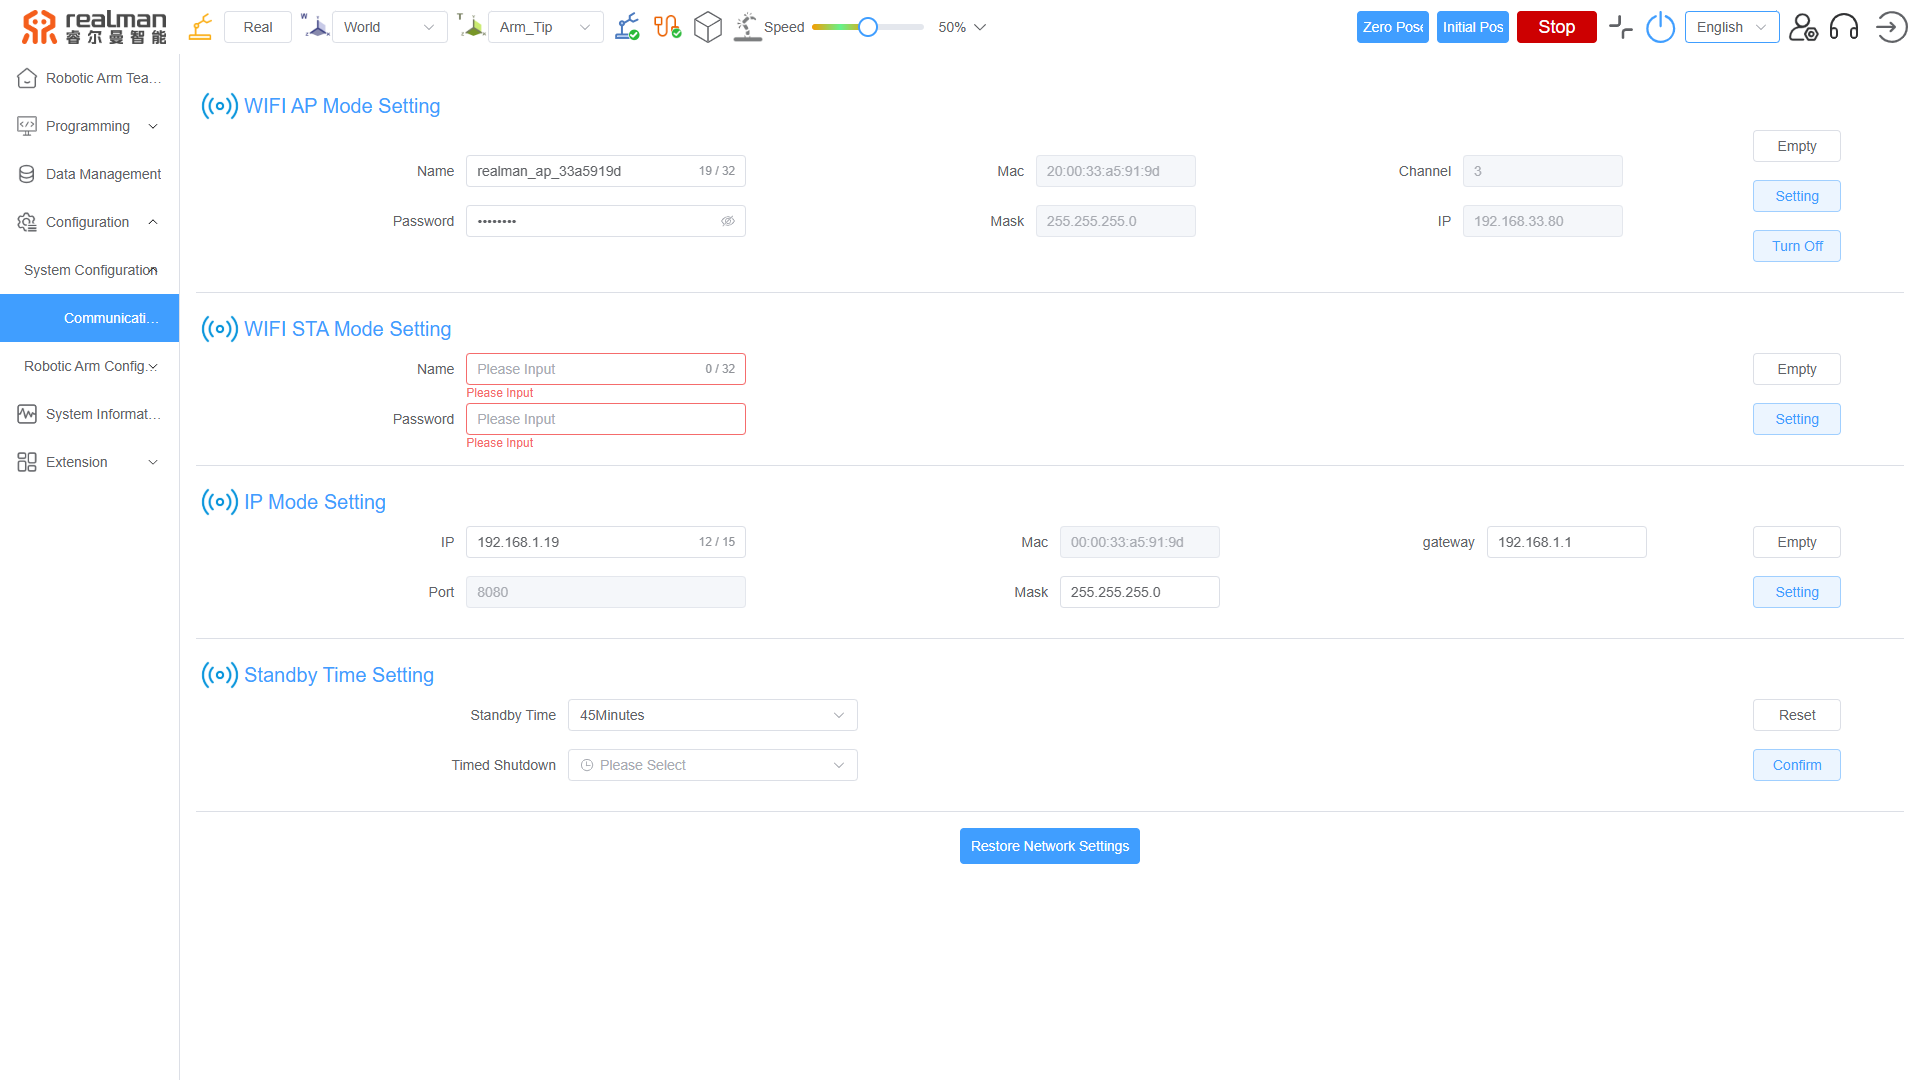Click the fullscreen corners icon
The height and width of the screenshot is (1080, 1920).
(1620, 27)
